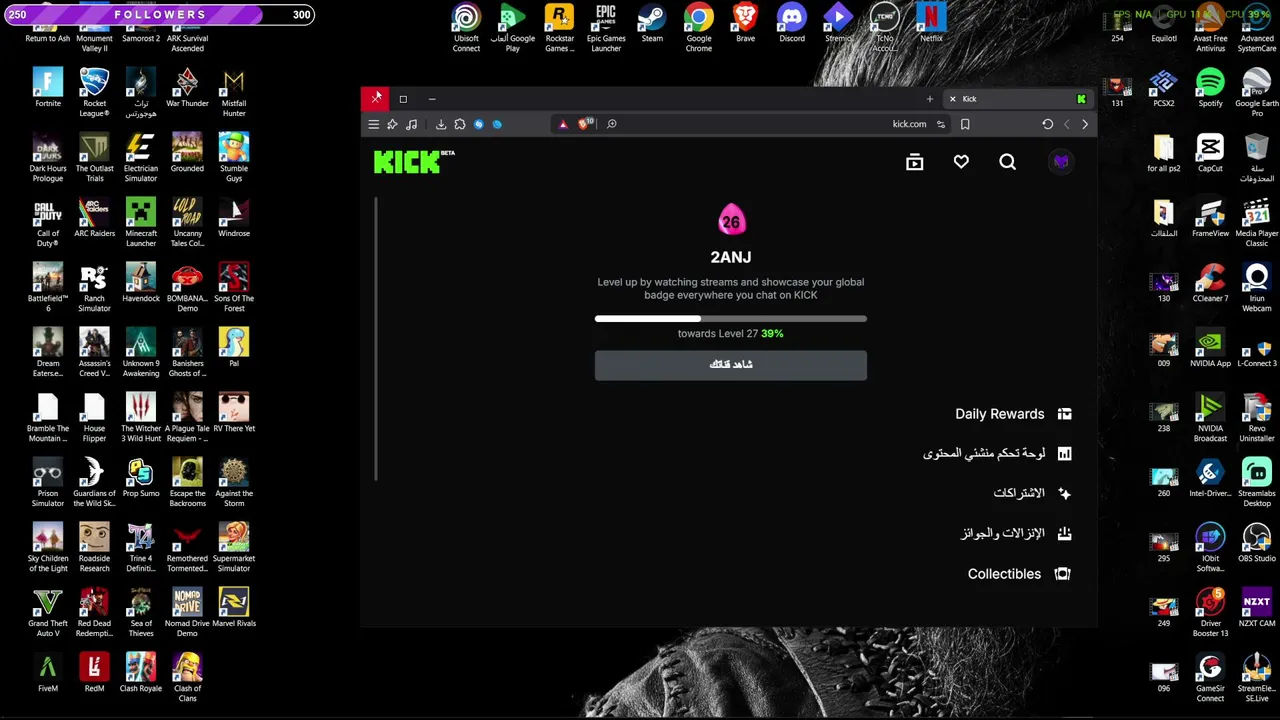Select the Minecraft Launcher desktop shortcut
Screen dimensions: 1280x720
[x=141, y=223]
